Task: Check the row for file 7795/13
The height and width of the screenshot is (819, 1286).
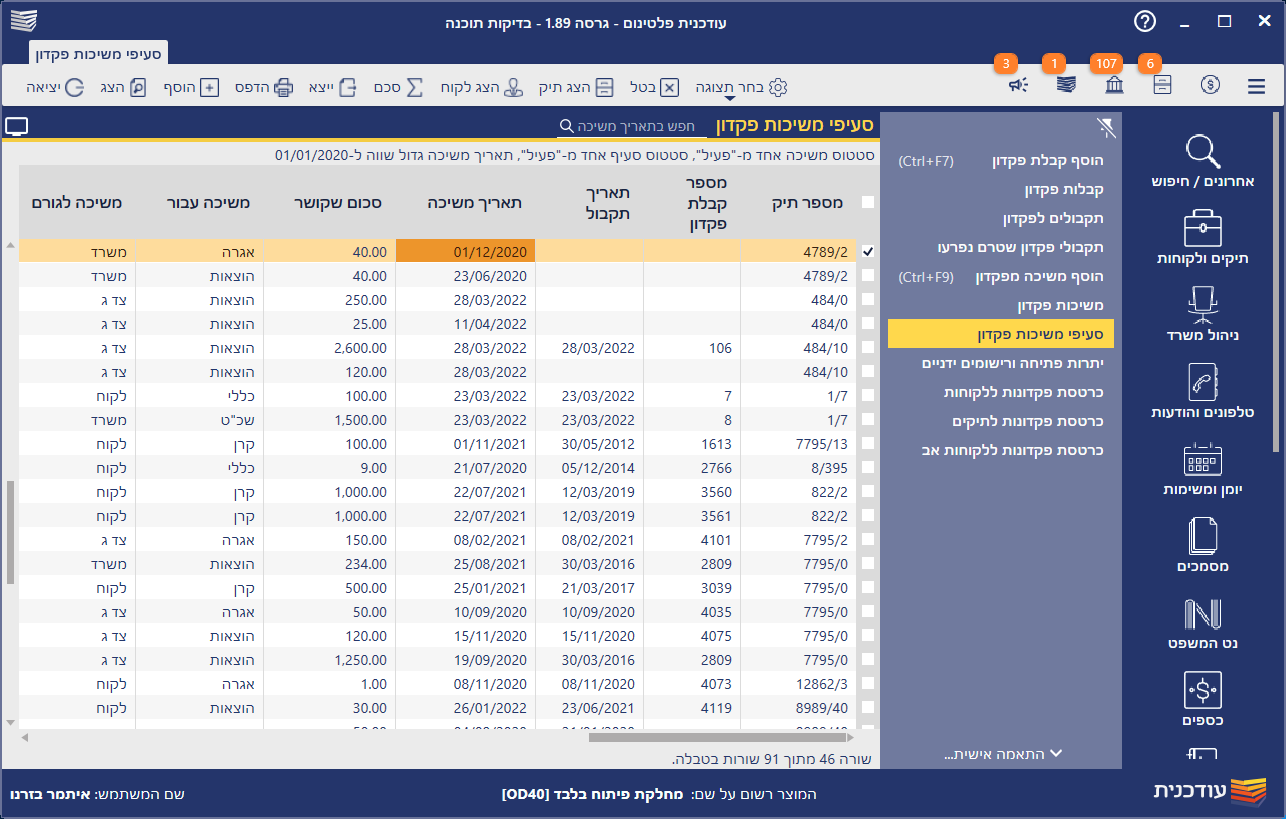Action: tap(867, 443)
